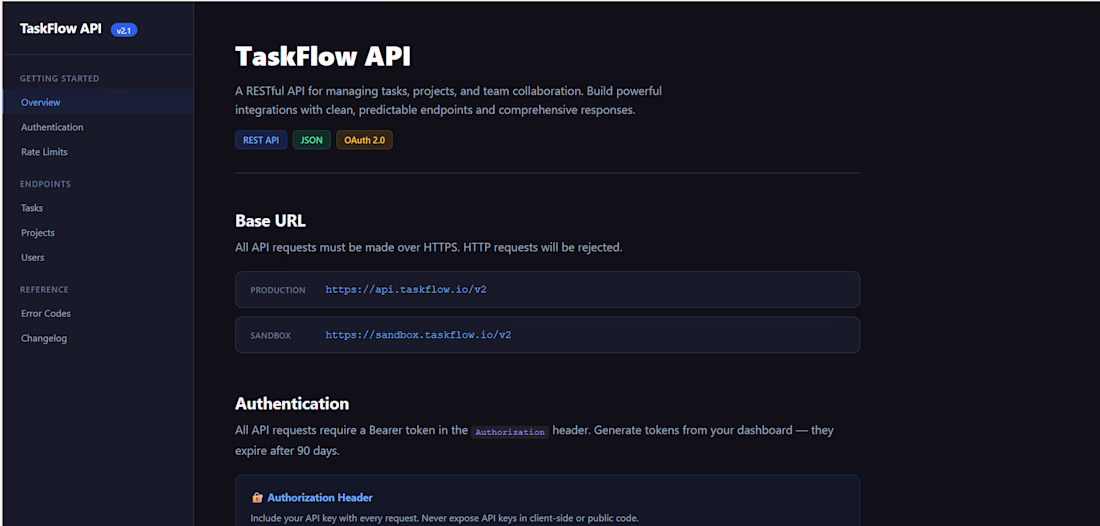Click the Authentication section heading

[x=292, y=404]
